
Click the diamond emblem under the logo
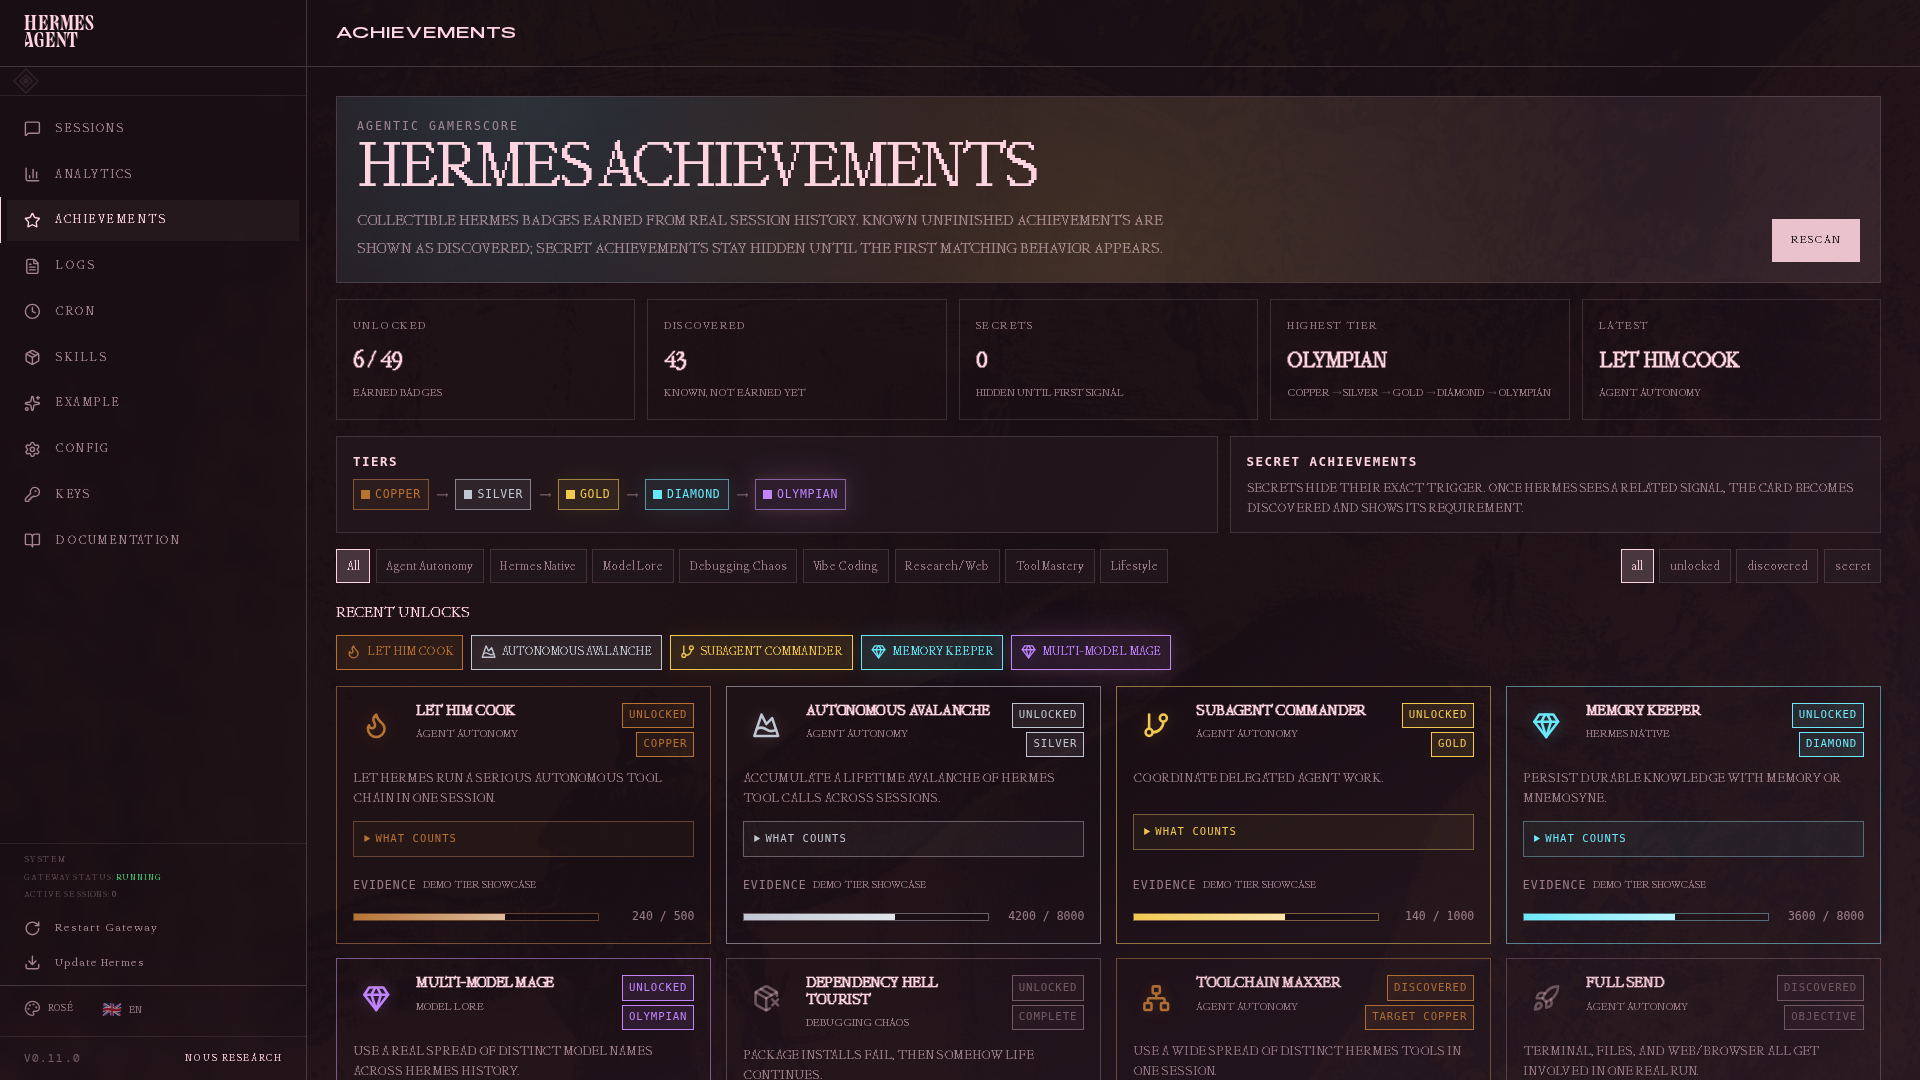tap(26, 81)
